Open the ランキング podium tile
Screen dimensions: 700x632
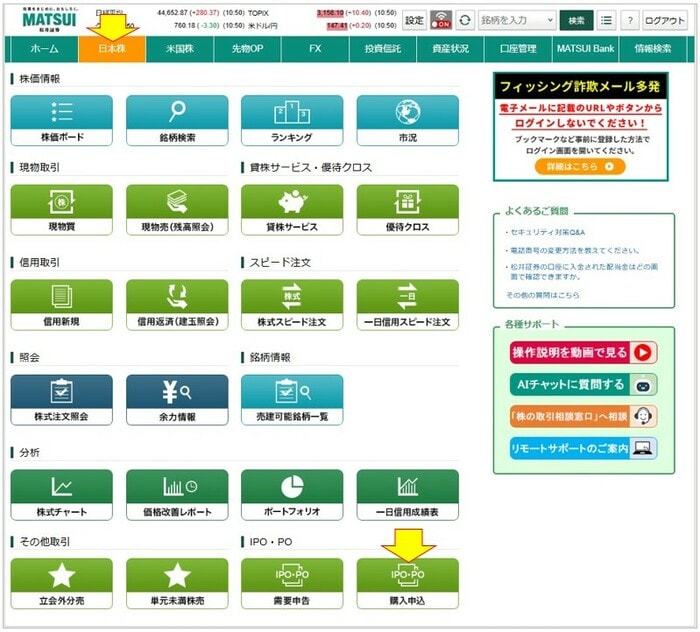click(x=292, y=120)
